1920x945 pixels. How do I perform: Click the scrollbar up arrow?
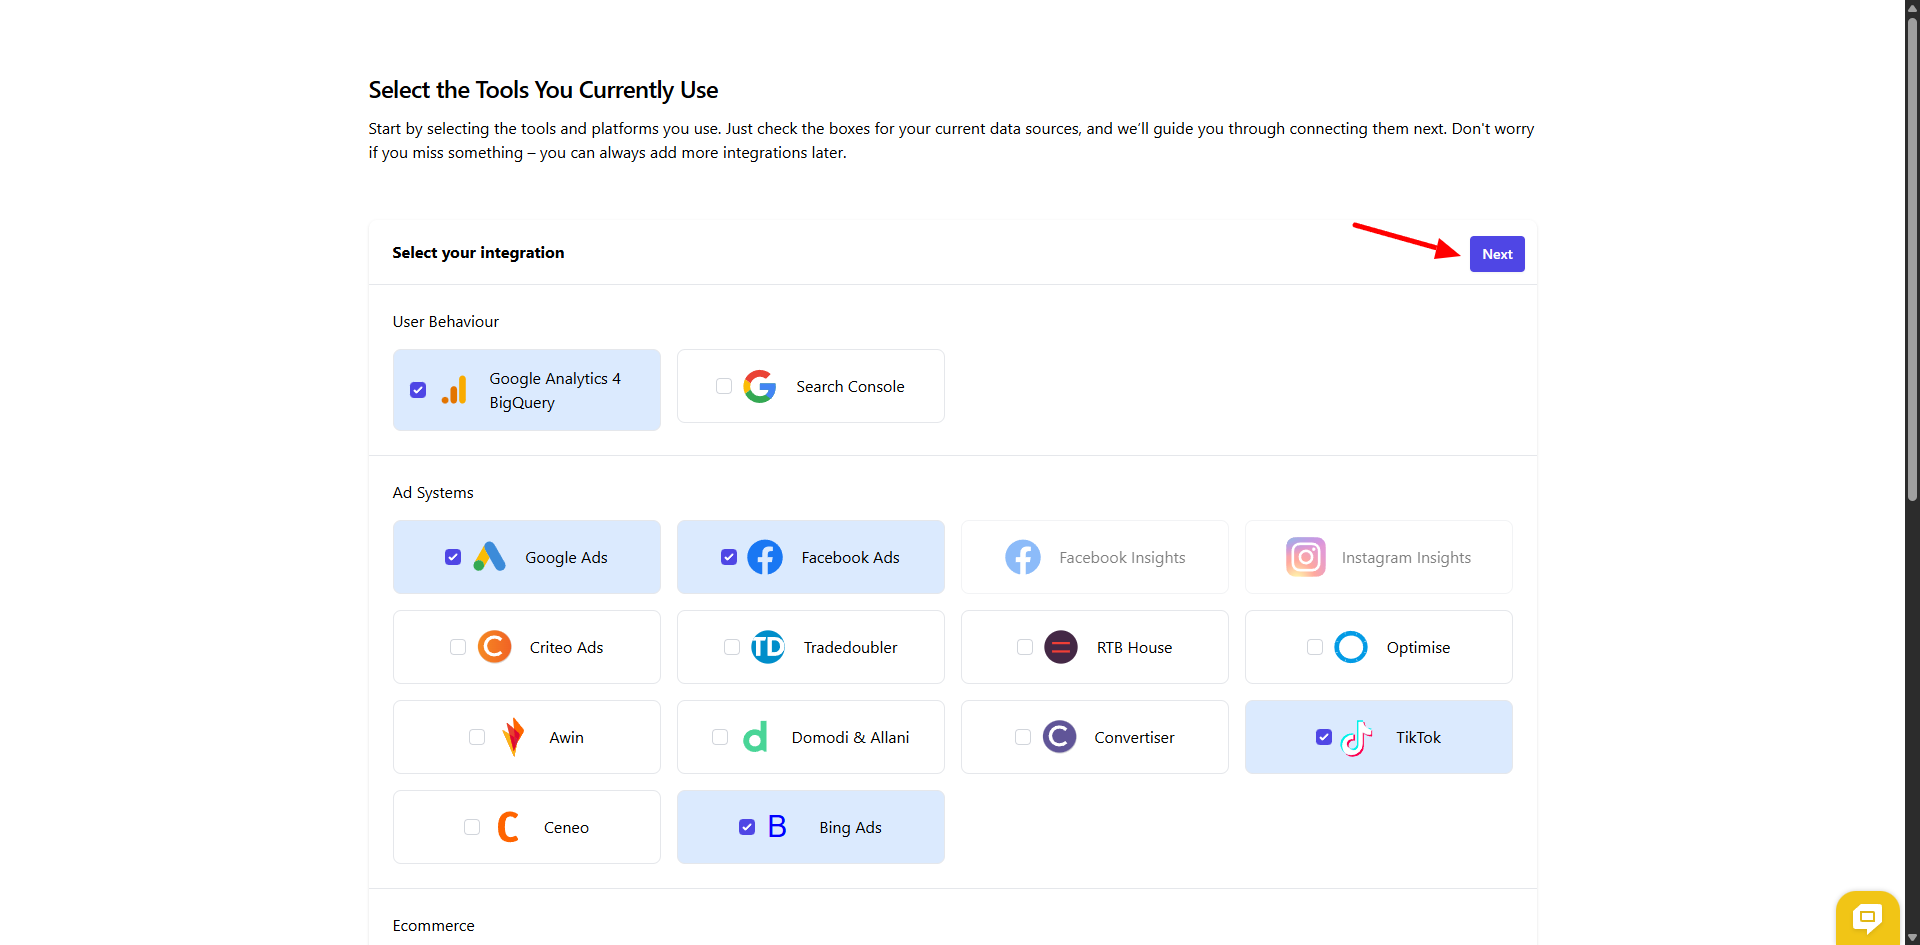1912,7
